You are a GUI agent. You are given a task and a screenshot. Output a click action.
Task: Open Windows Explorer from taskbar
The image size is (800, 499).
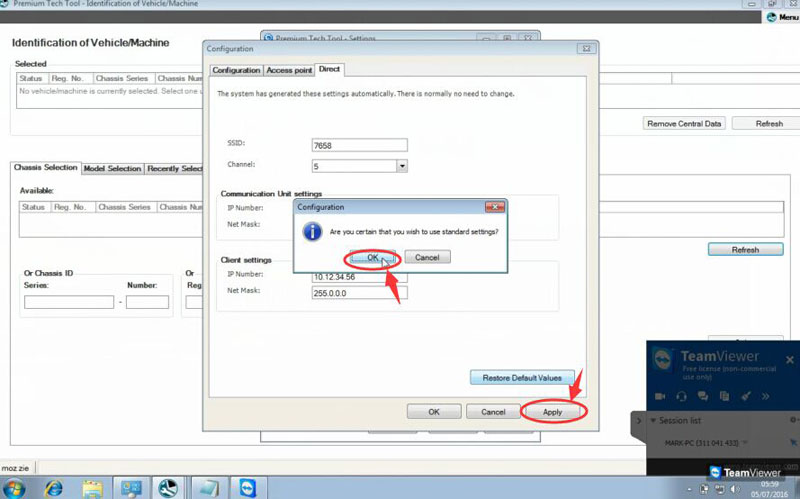click(x=92, y=488)
